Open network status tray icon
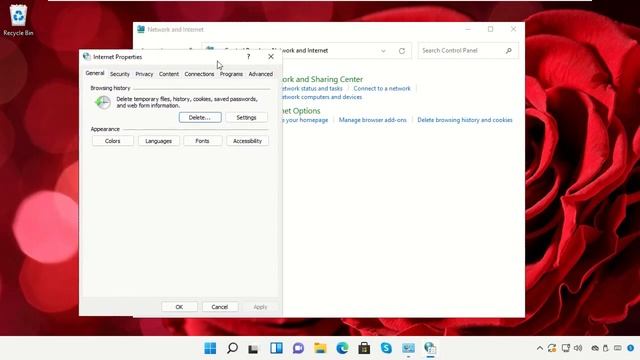The image size is (640, 360). (x=566, y=348)
